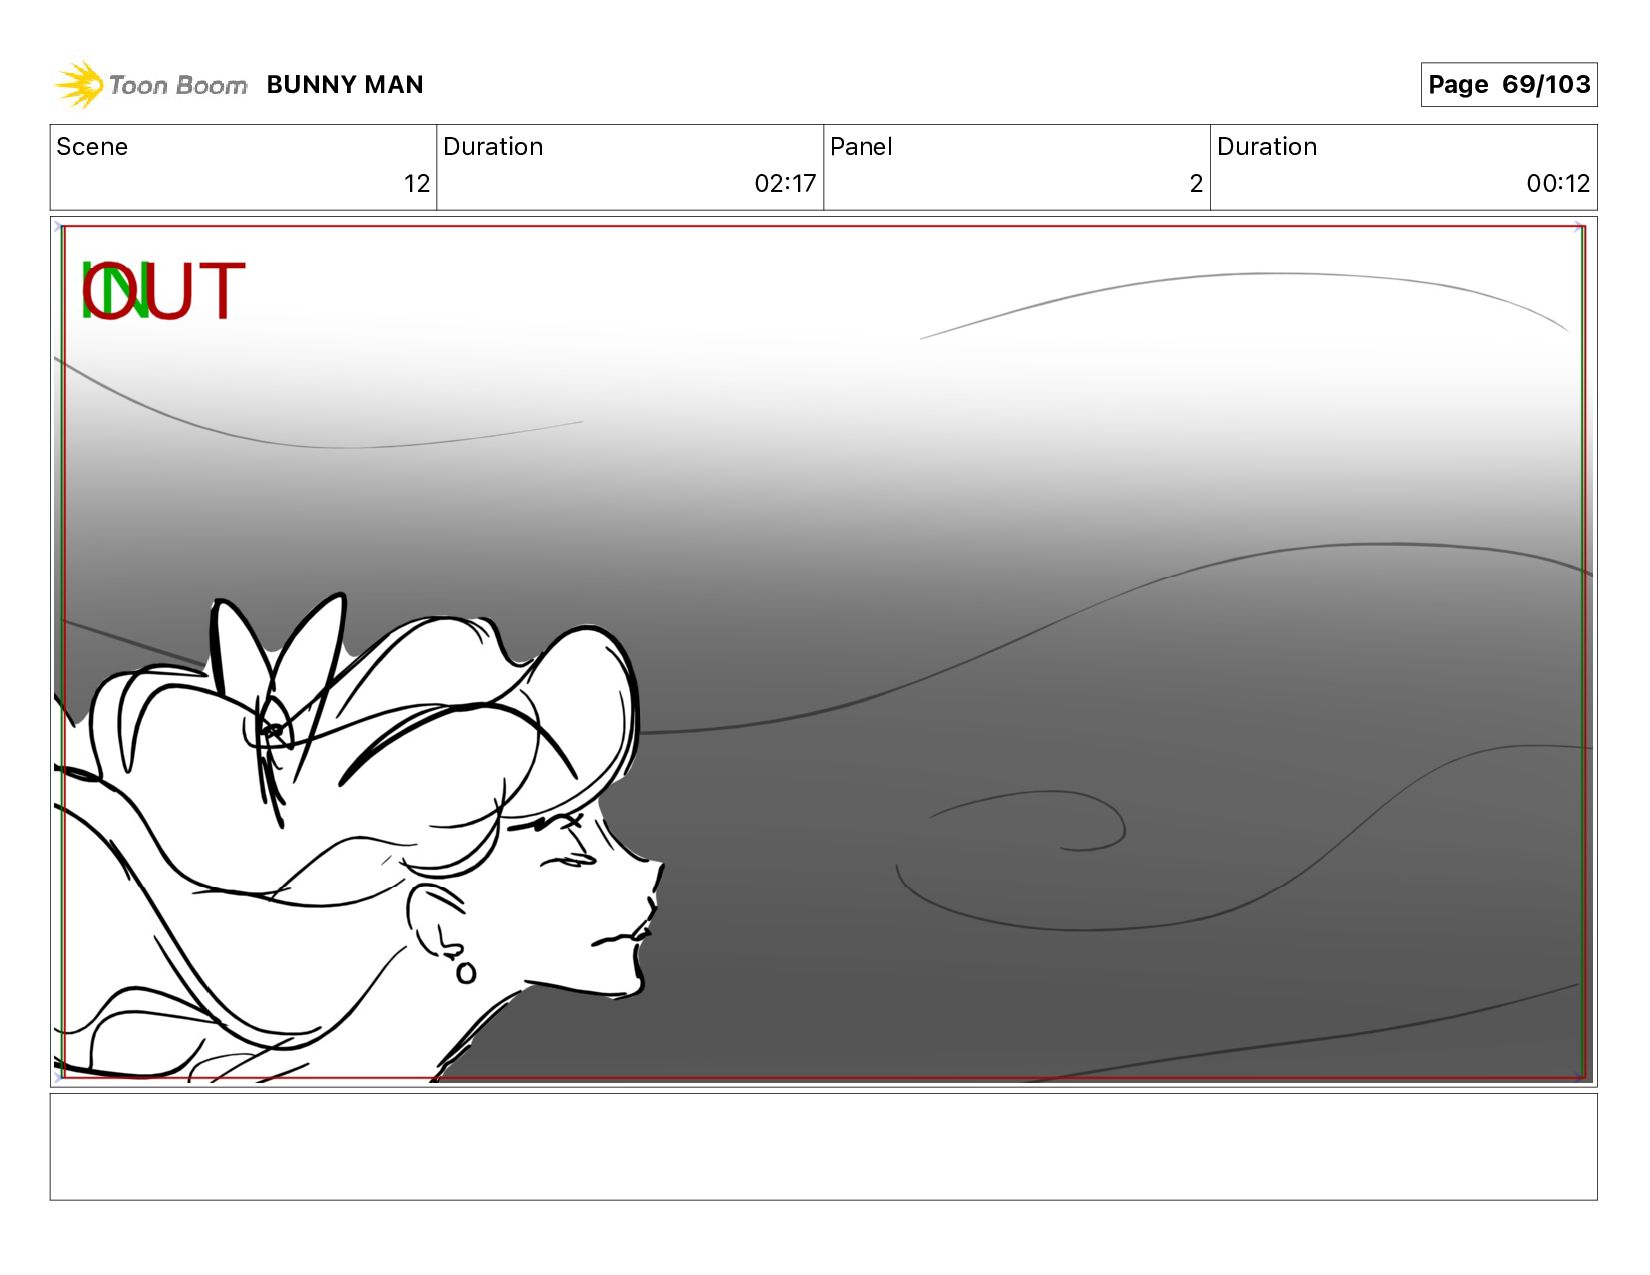Viewport: 1650px width, 1275px height.
Task: Select scene number 12
Action: pos(416,184)
